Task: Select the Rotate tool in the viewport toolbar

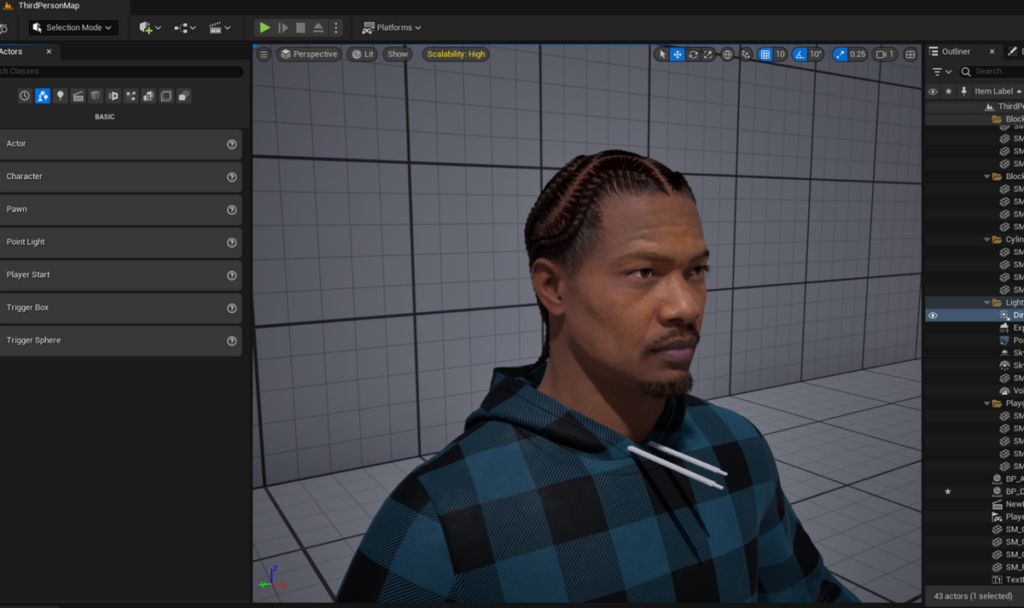Action: point(693,53)
